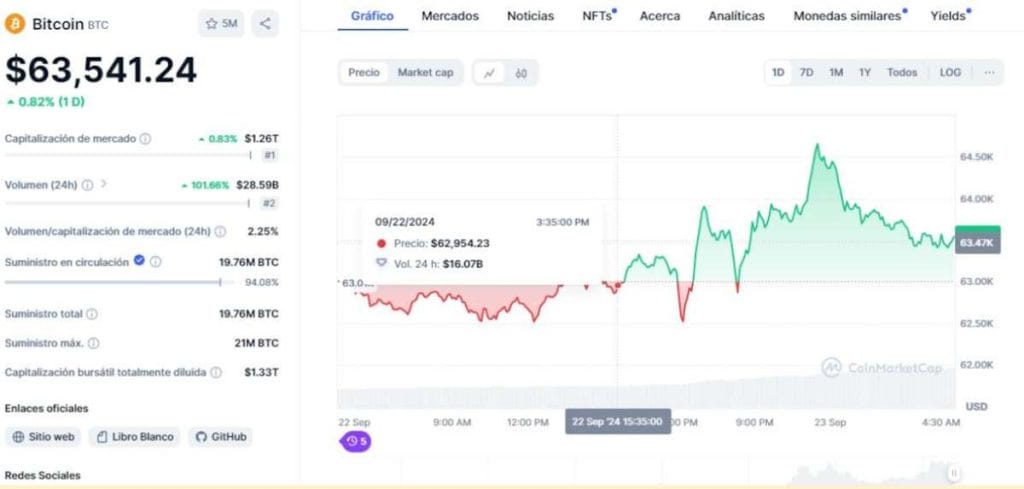Open the Gráfico tab
Viewport: 1024px width, 489px height.
tap(372, 16)
